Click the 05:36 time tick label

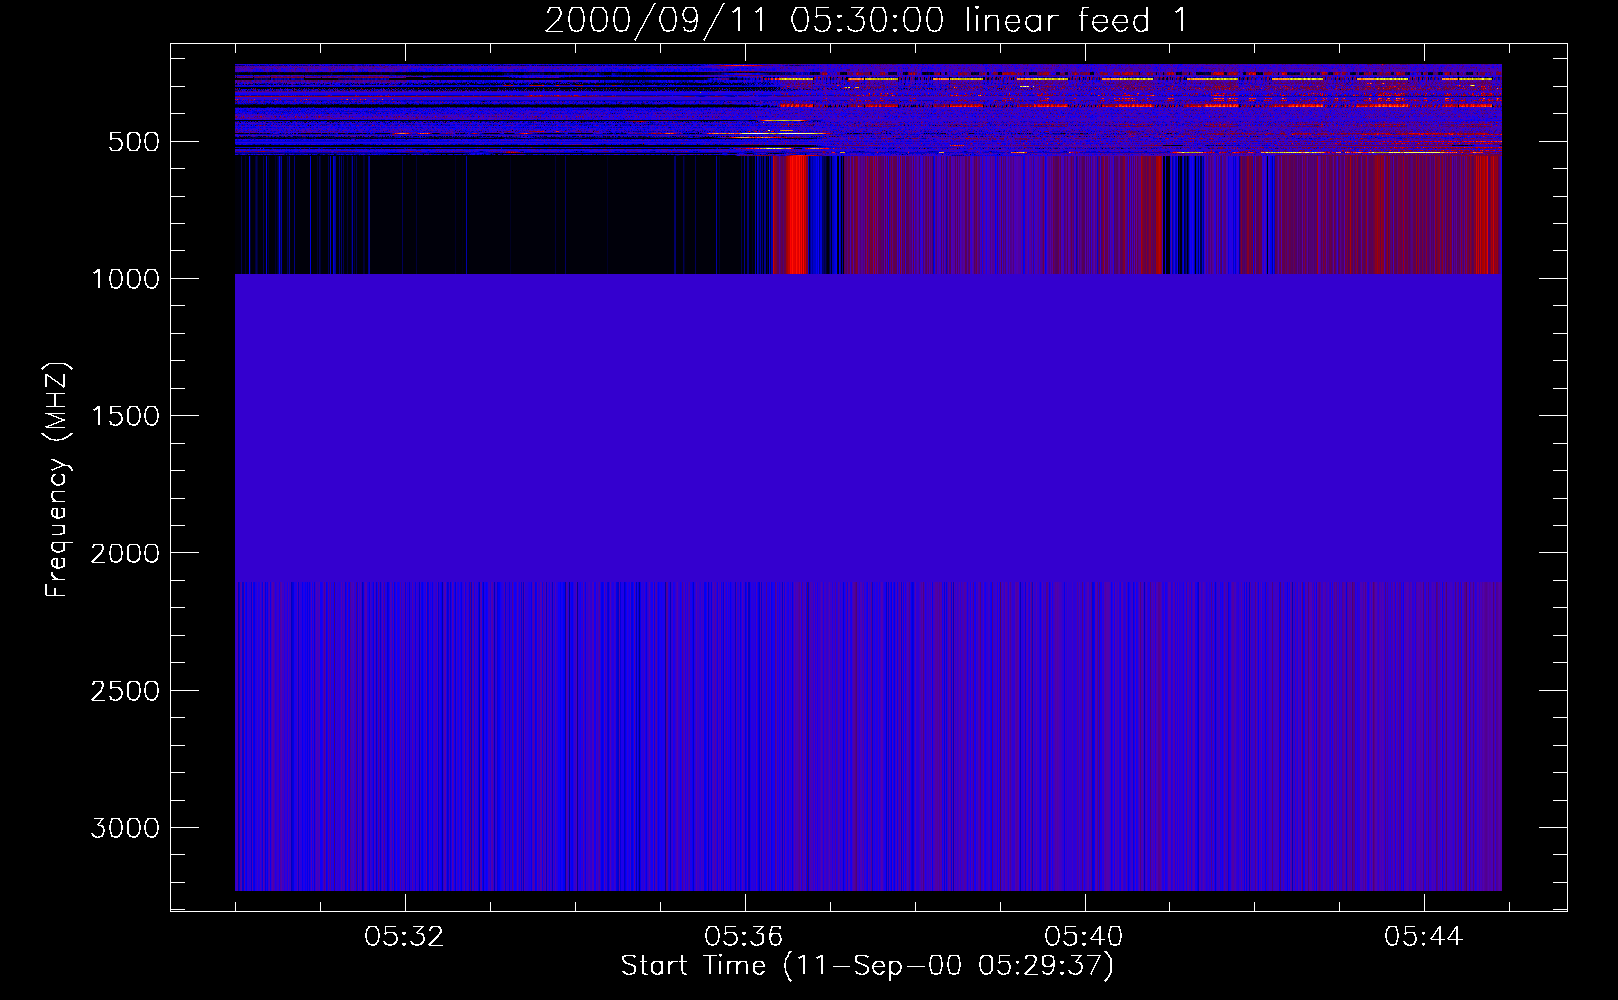pos(744,937)
